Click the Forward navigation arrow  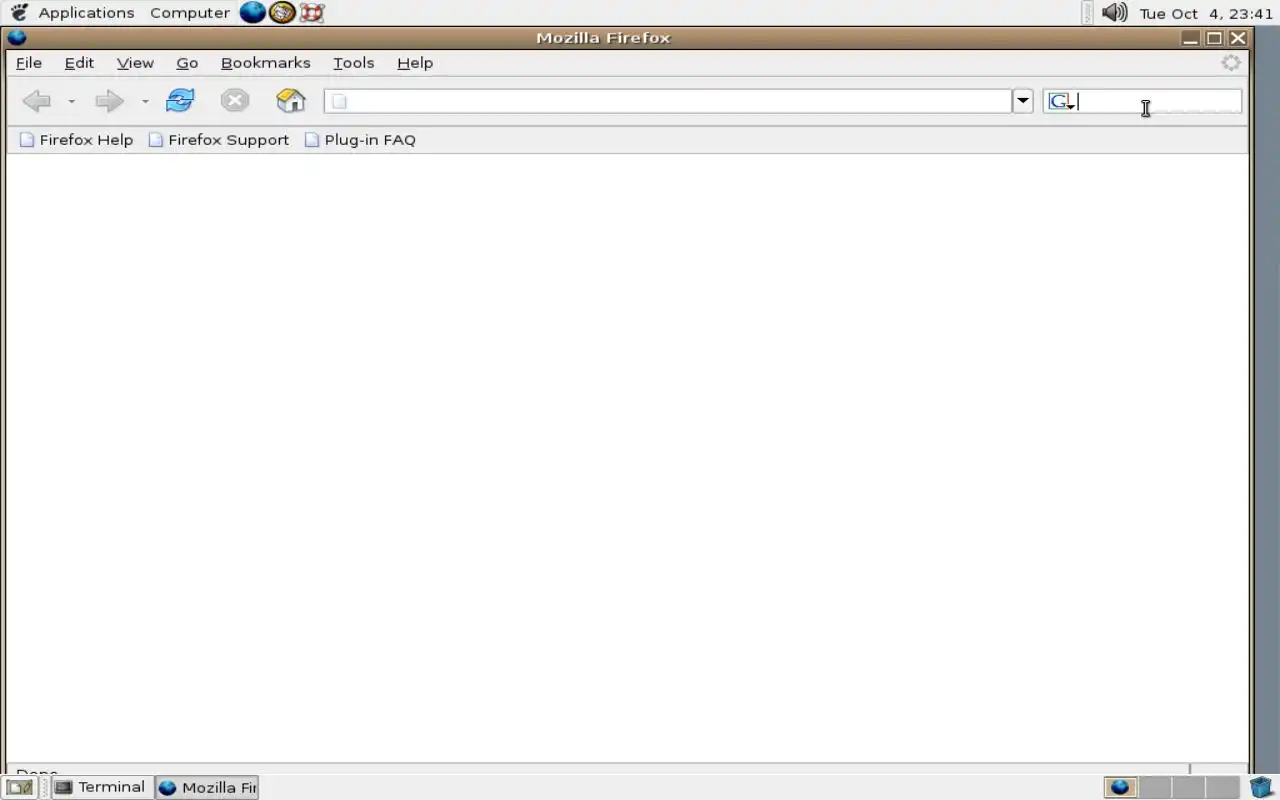click(x=109, y=101)
